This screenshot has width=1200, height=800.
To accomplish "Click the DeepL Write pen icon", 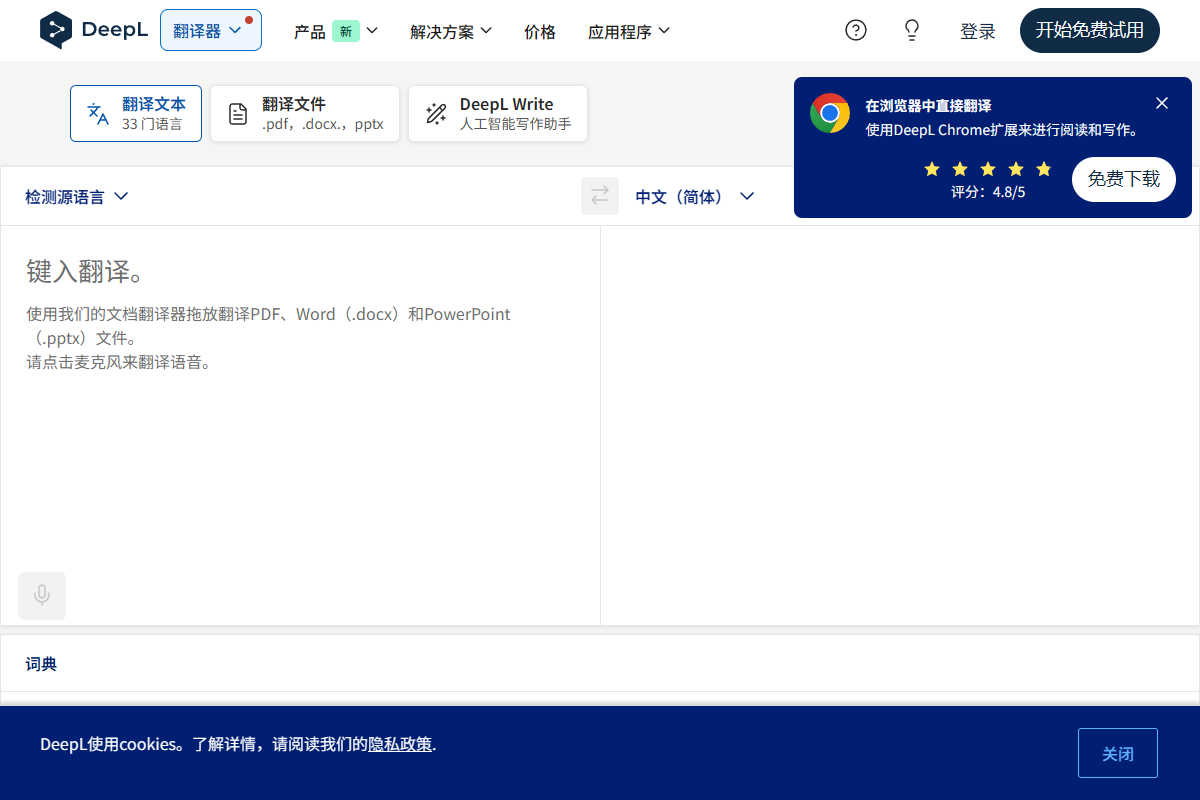I will (435, 113).
